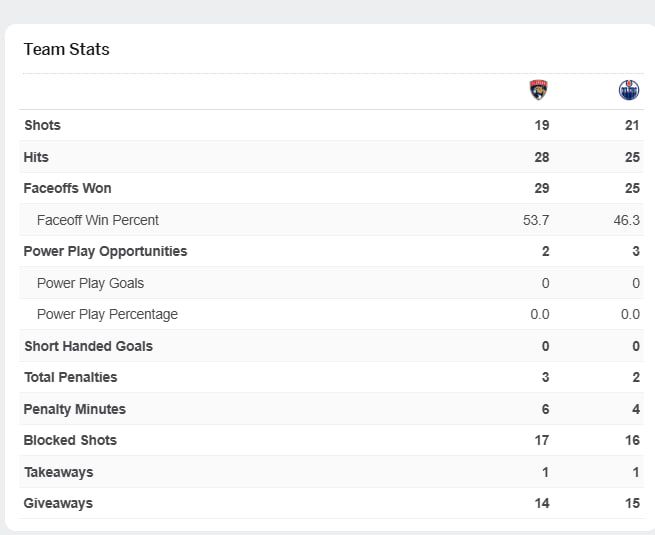Click the Takeaways row label
This screenshot has width=655, height=535.
(58, 472)
